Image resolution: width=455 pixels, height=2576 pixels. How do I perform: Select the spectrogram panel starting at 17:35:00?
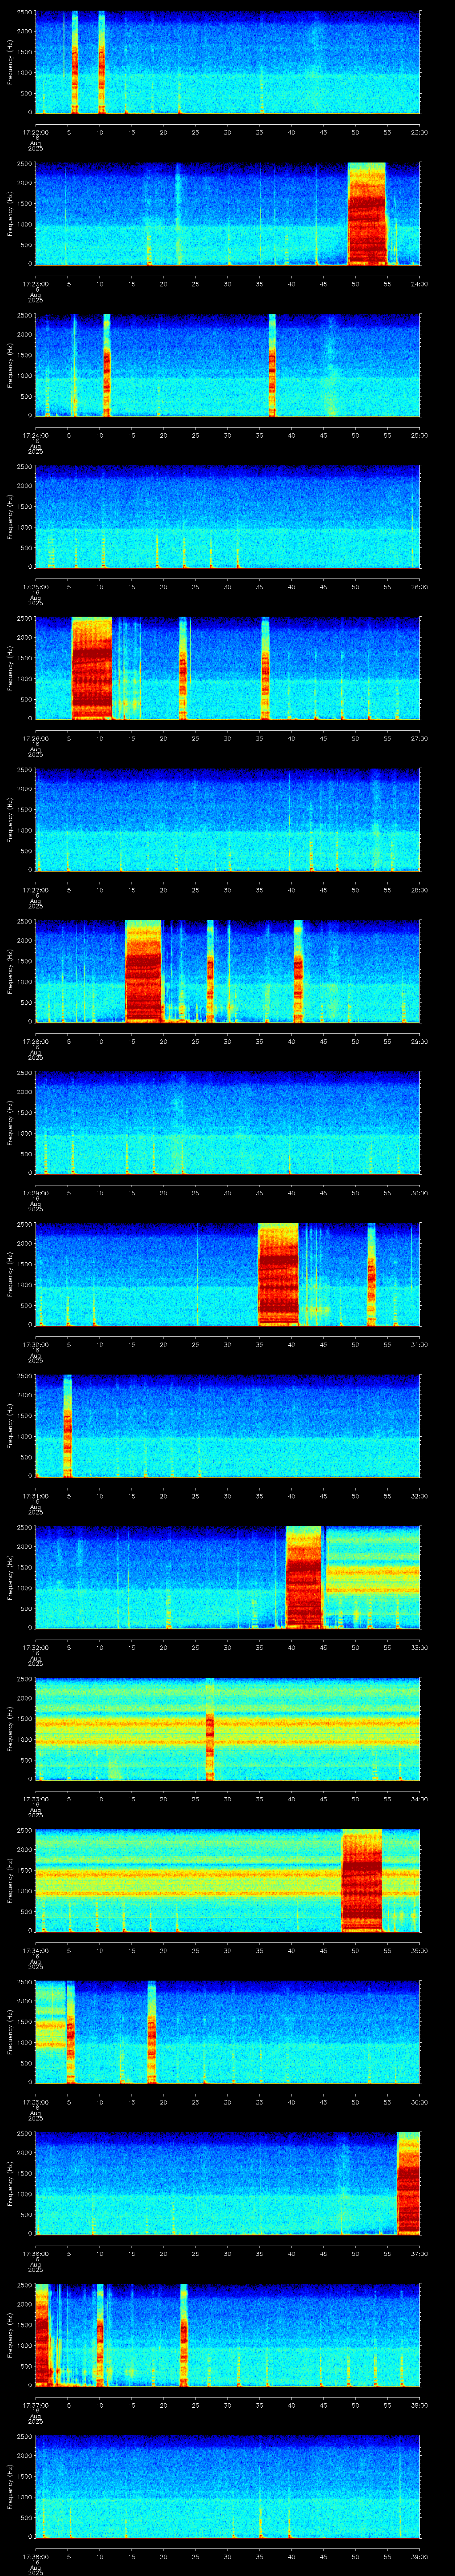228,2033
